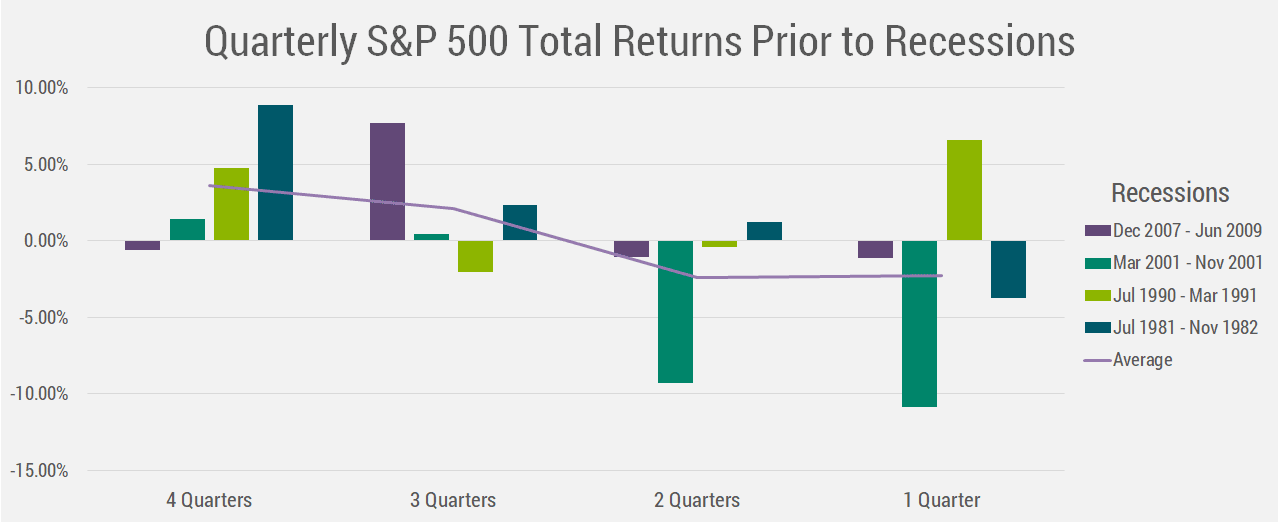The image size is (1278, 522).
Task: Click the chart title text
Action: [x=640, y=41]
